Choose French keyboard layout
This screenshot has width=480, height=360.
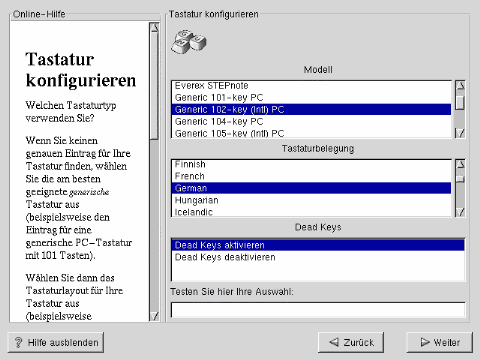(311, 176)
